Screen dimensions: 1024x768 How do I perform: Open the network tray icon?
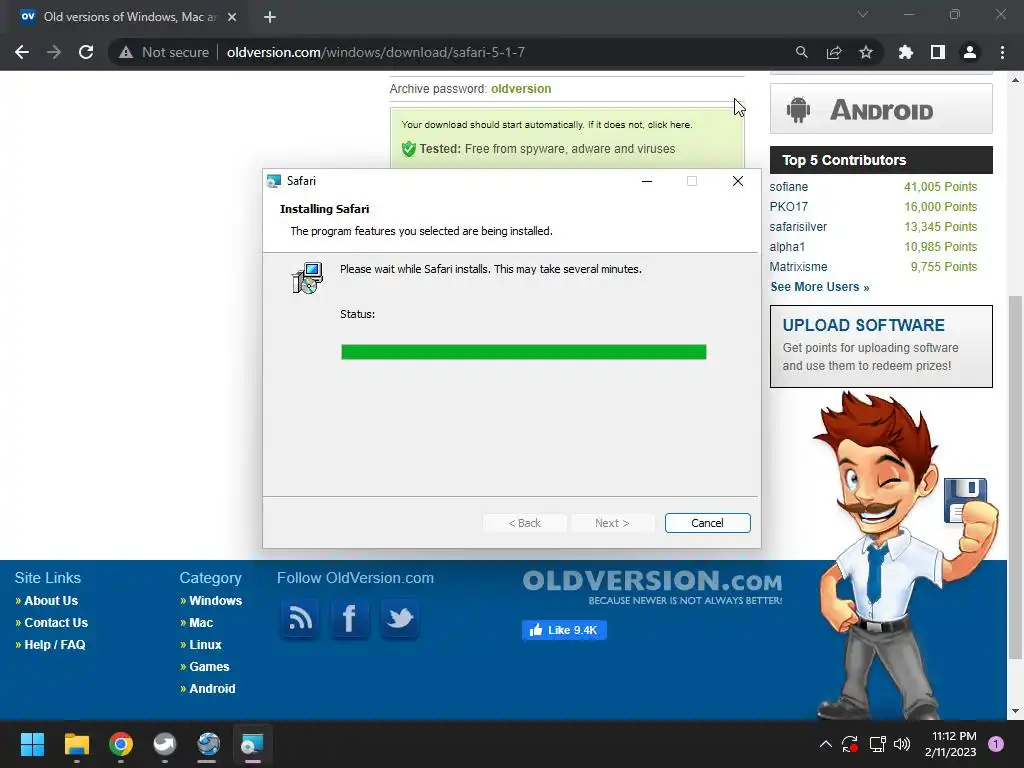point(877,744)
